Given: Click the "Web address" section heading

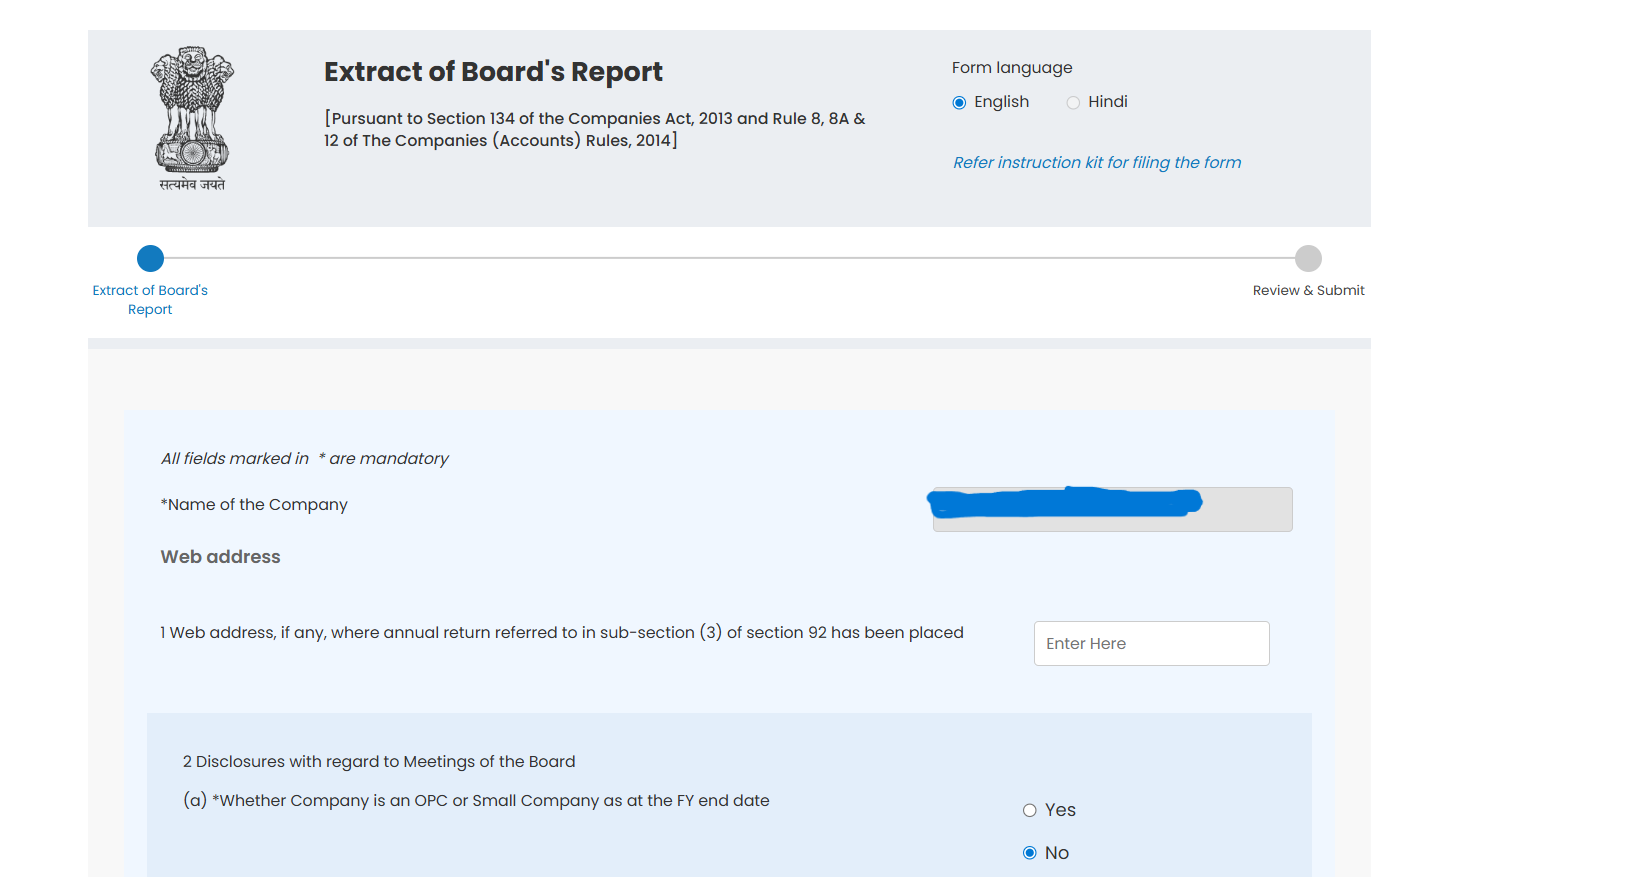Looking at the screenshot, I should coord(220,557).
